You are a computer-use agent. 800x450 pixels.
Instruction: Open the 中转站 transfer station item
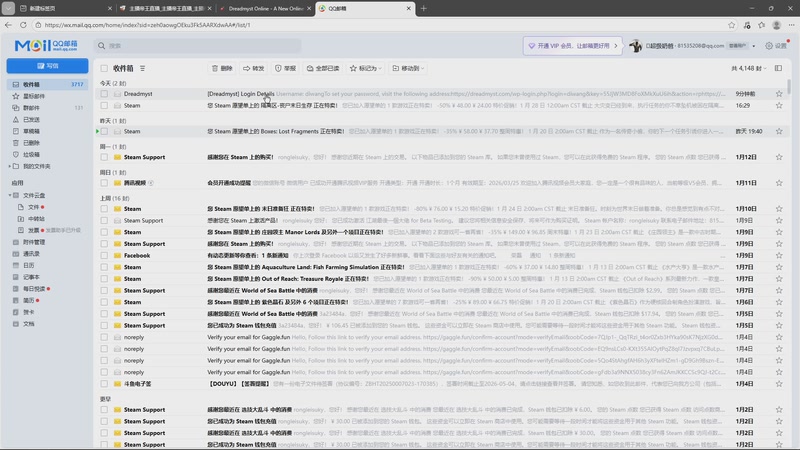36,219
